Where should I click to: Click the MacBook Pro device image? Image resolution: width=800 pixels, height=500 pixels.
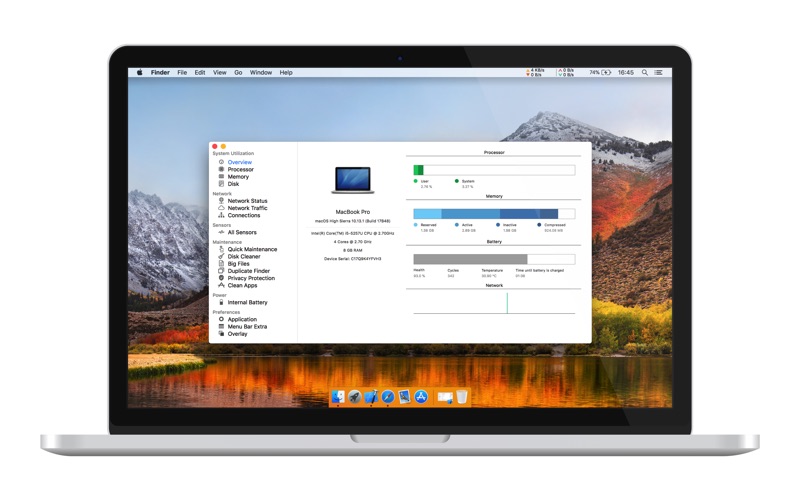coord(353,180)
